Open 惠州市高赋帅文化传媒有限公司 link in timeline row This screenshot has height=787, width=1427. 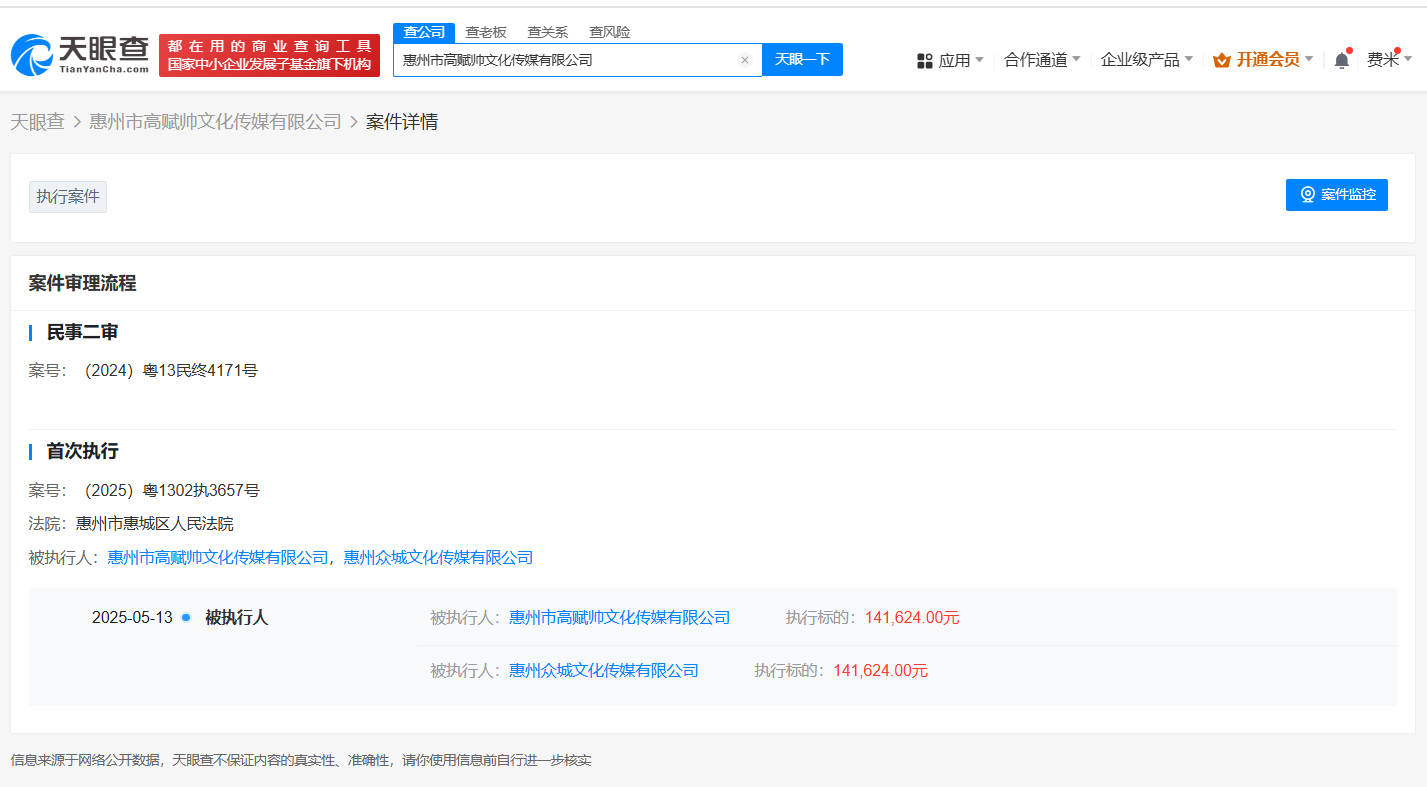(x=620, y=618)
